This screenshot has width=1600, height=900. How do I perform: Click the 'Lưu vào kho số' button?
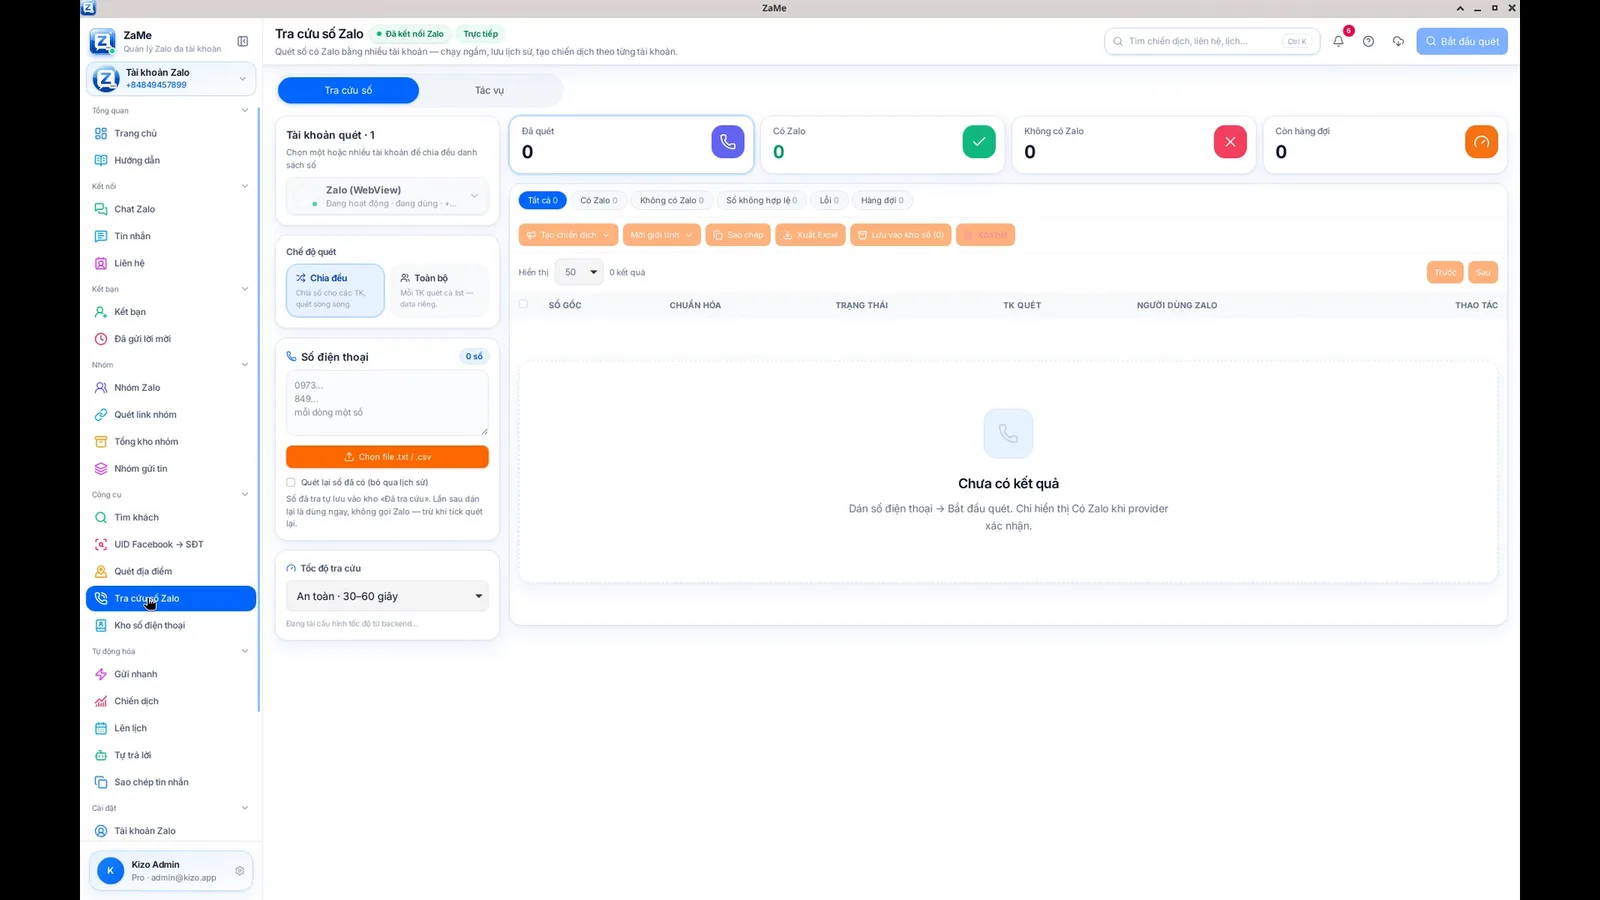[x=901, y=235]
